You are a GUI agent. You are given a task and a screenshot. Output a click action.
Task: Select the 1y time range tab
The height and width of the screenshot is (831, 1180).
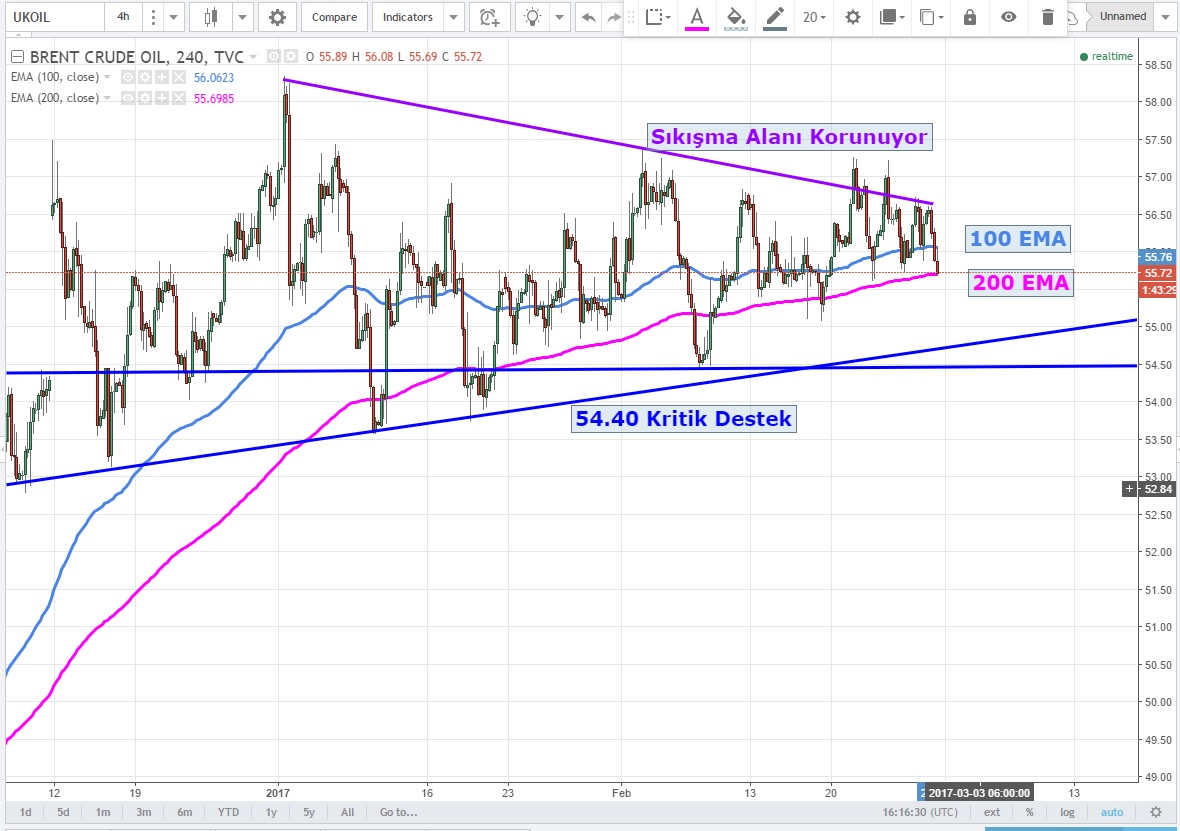(x=271, y=812)
